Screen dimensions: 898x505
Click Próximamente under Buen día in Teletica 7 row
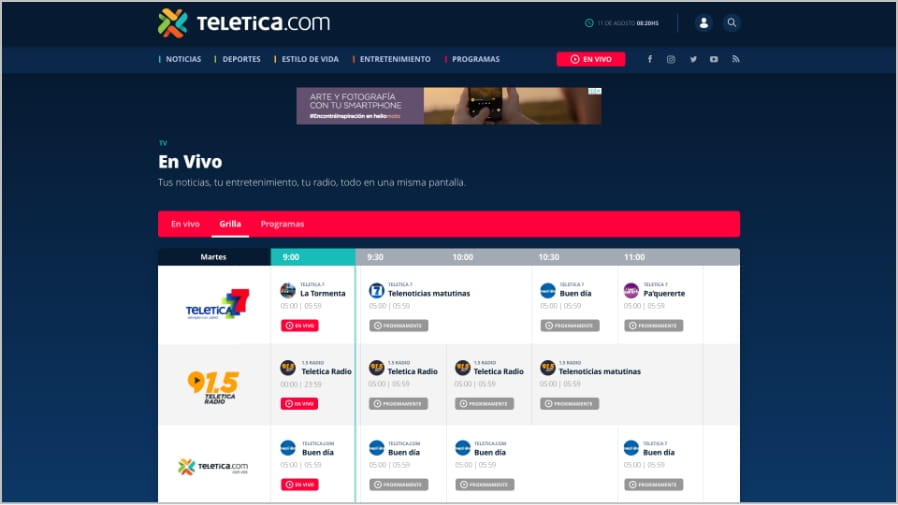[570, 325]
